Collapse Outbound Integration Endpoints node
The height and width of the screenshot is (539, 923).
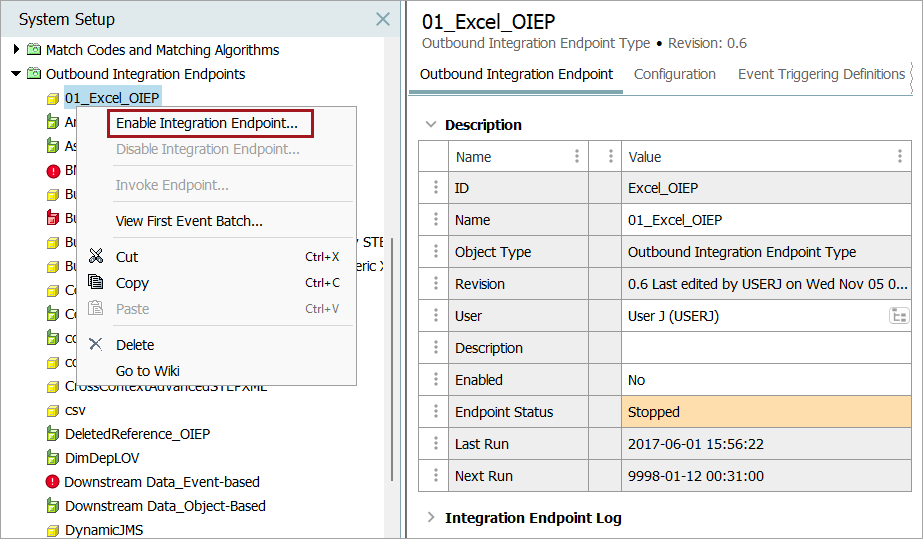16,74
